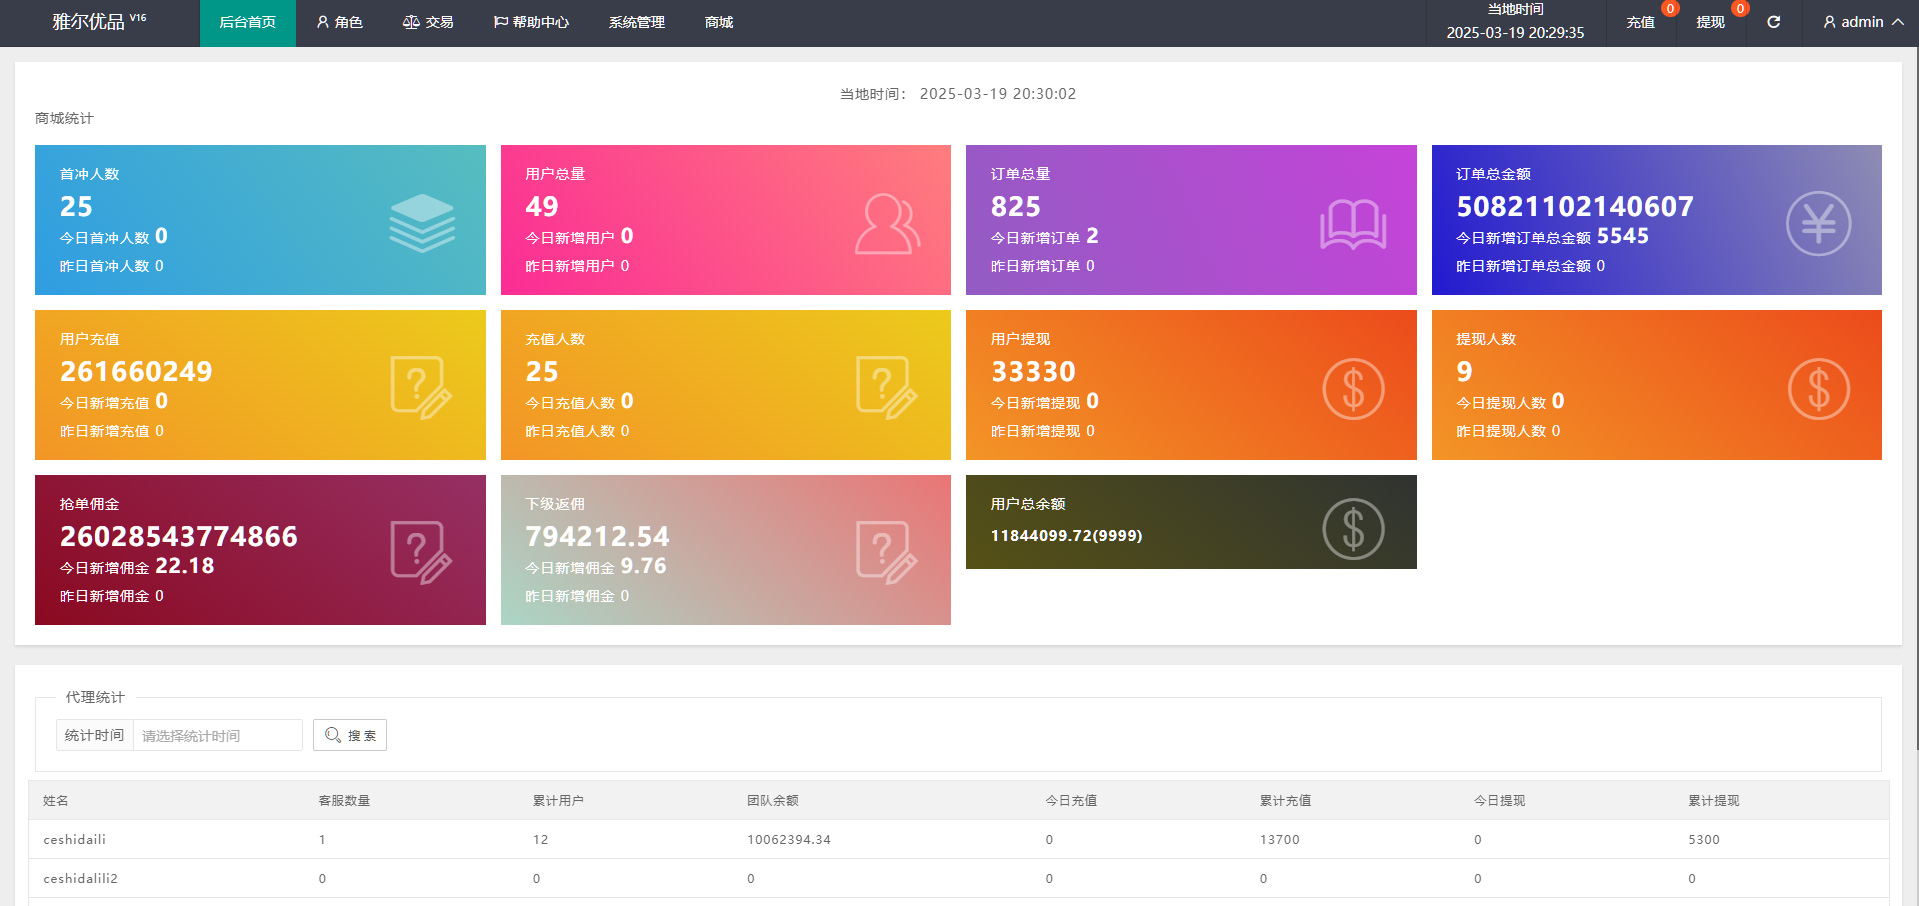Click the 统计时间 date input field

217,735
